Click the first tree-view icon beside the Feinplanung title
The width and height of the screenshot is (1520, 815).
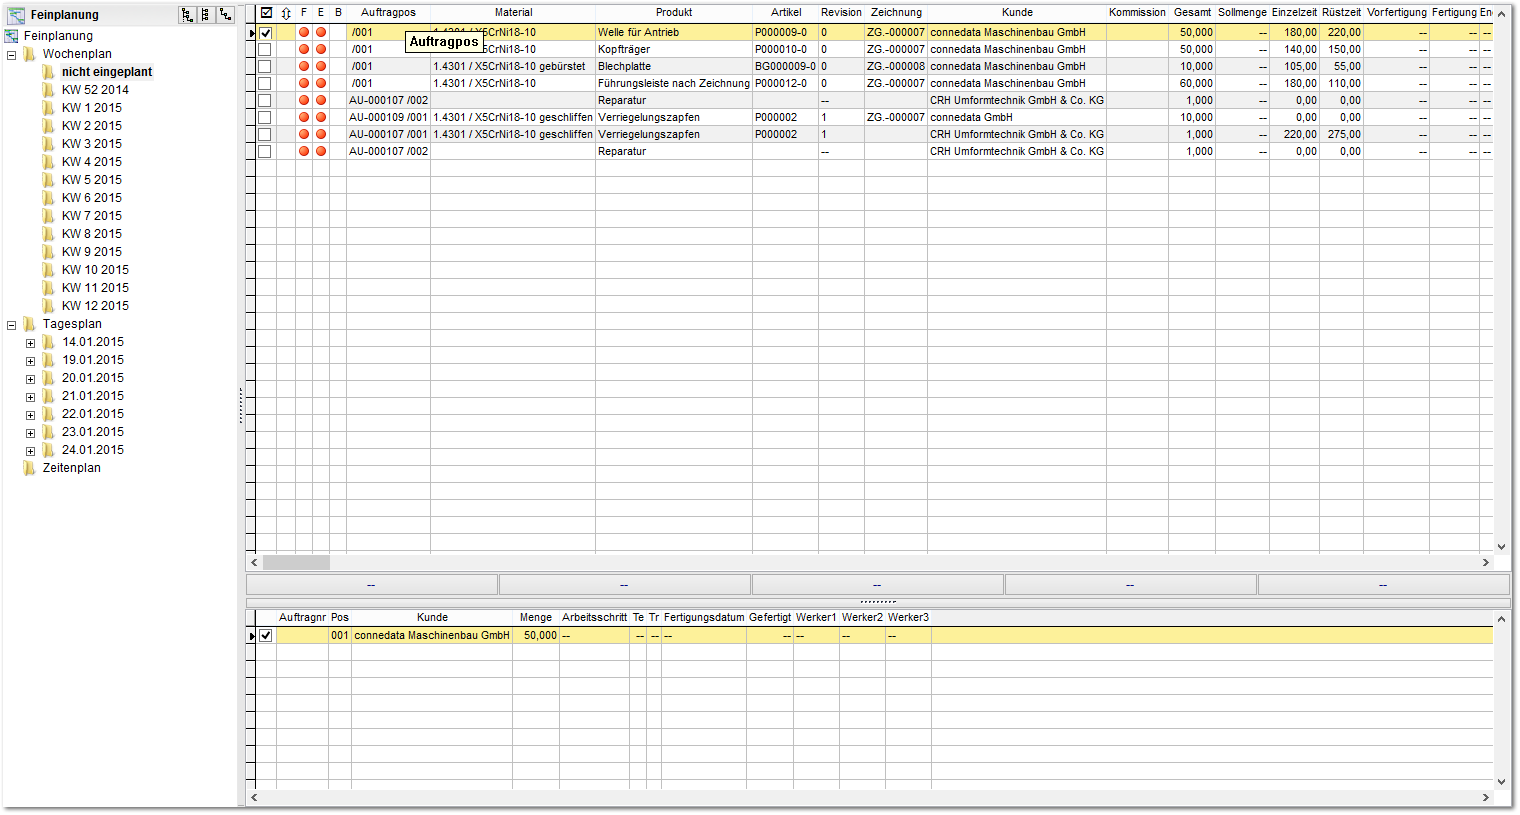(x=187, y=15)
